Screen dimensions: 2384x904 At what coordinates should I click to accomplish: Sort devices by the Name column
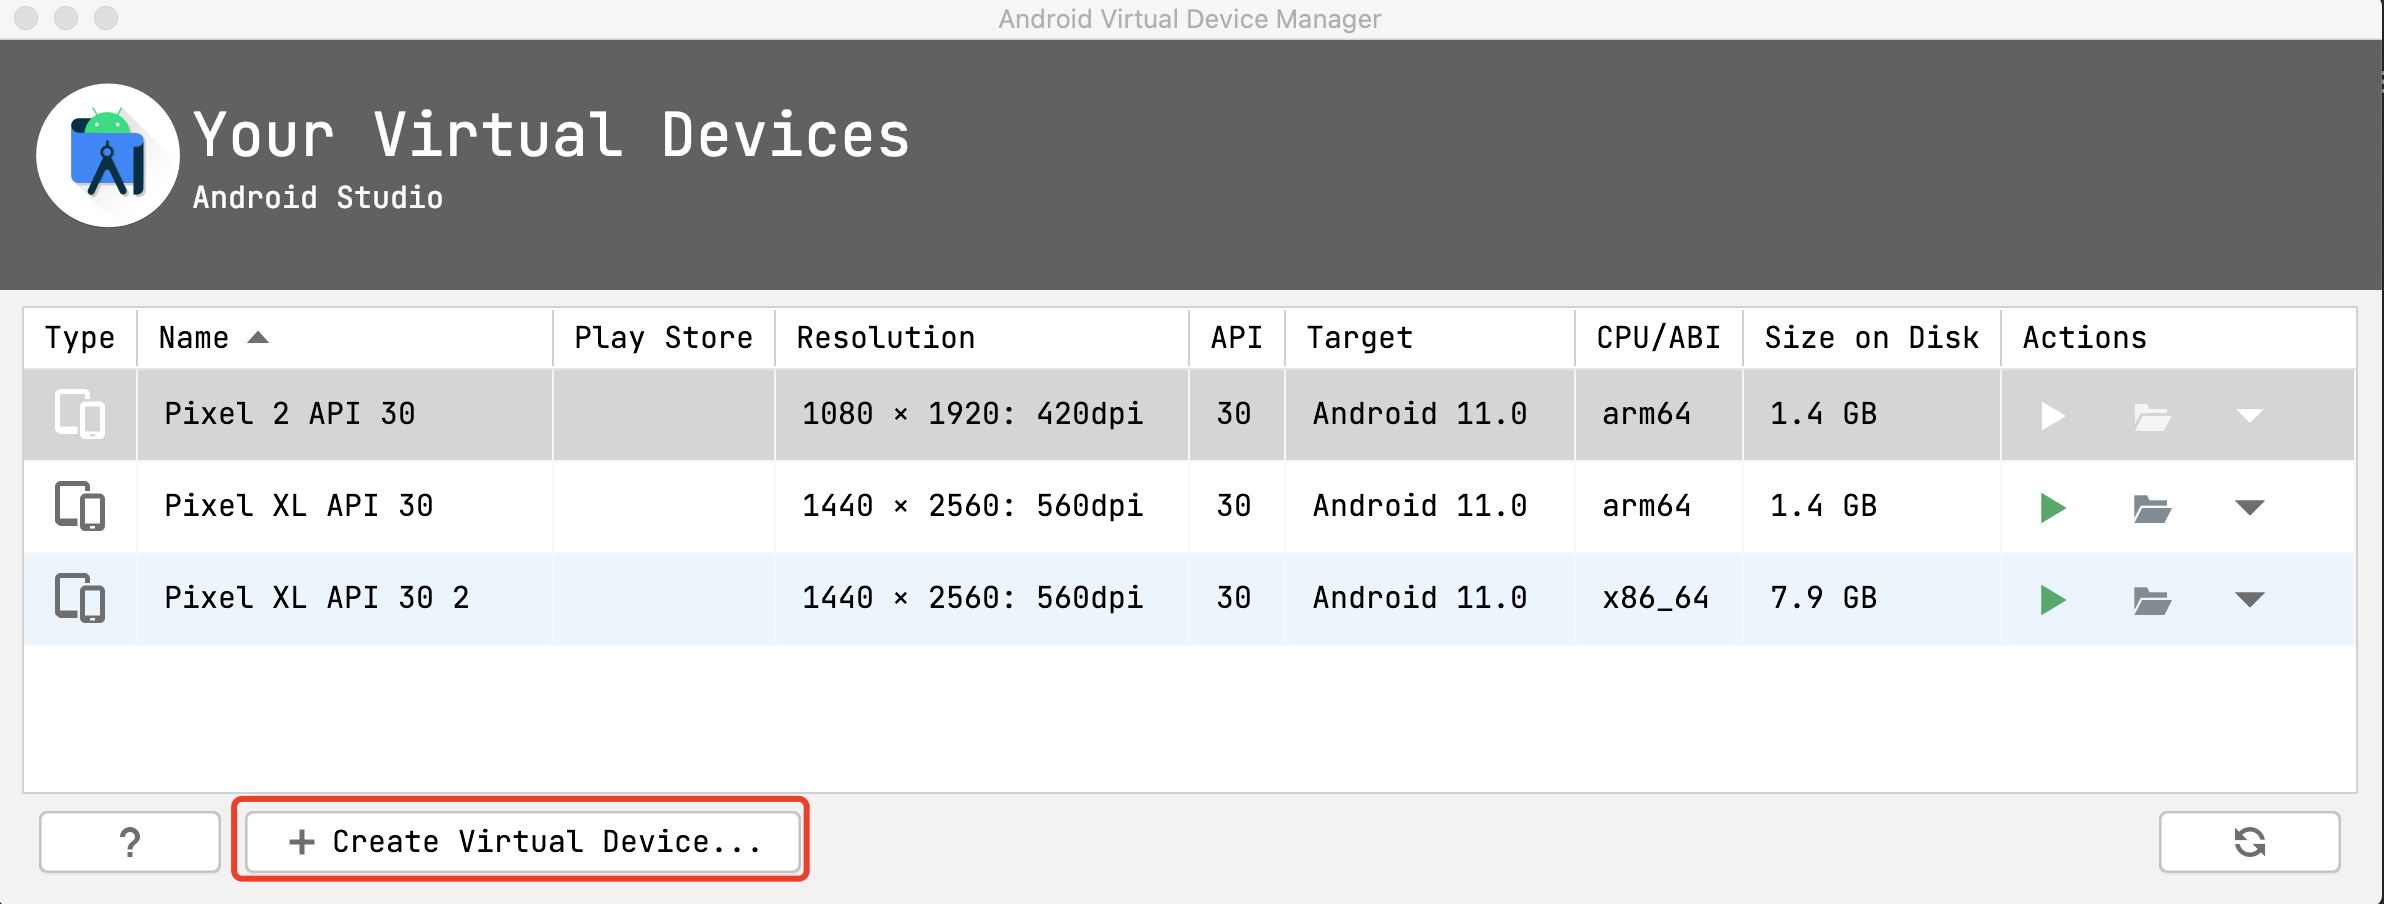[194, 338]
